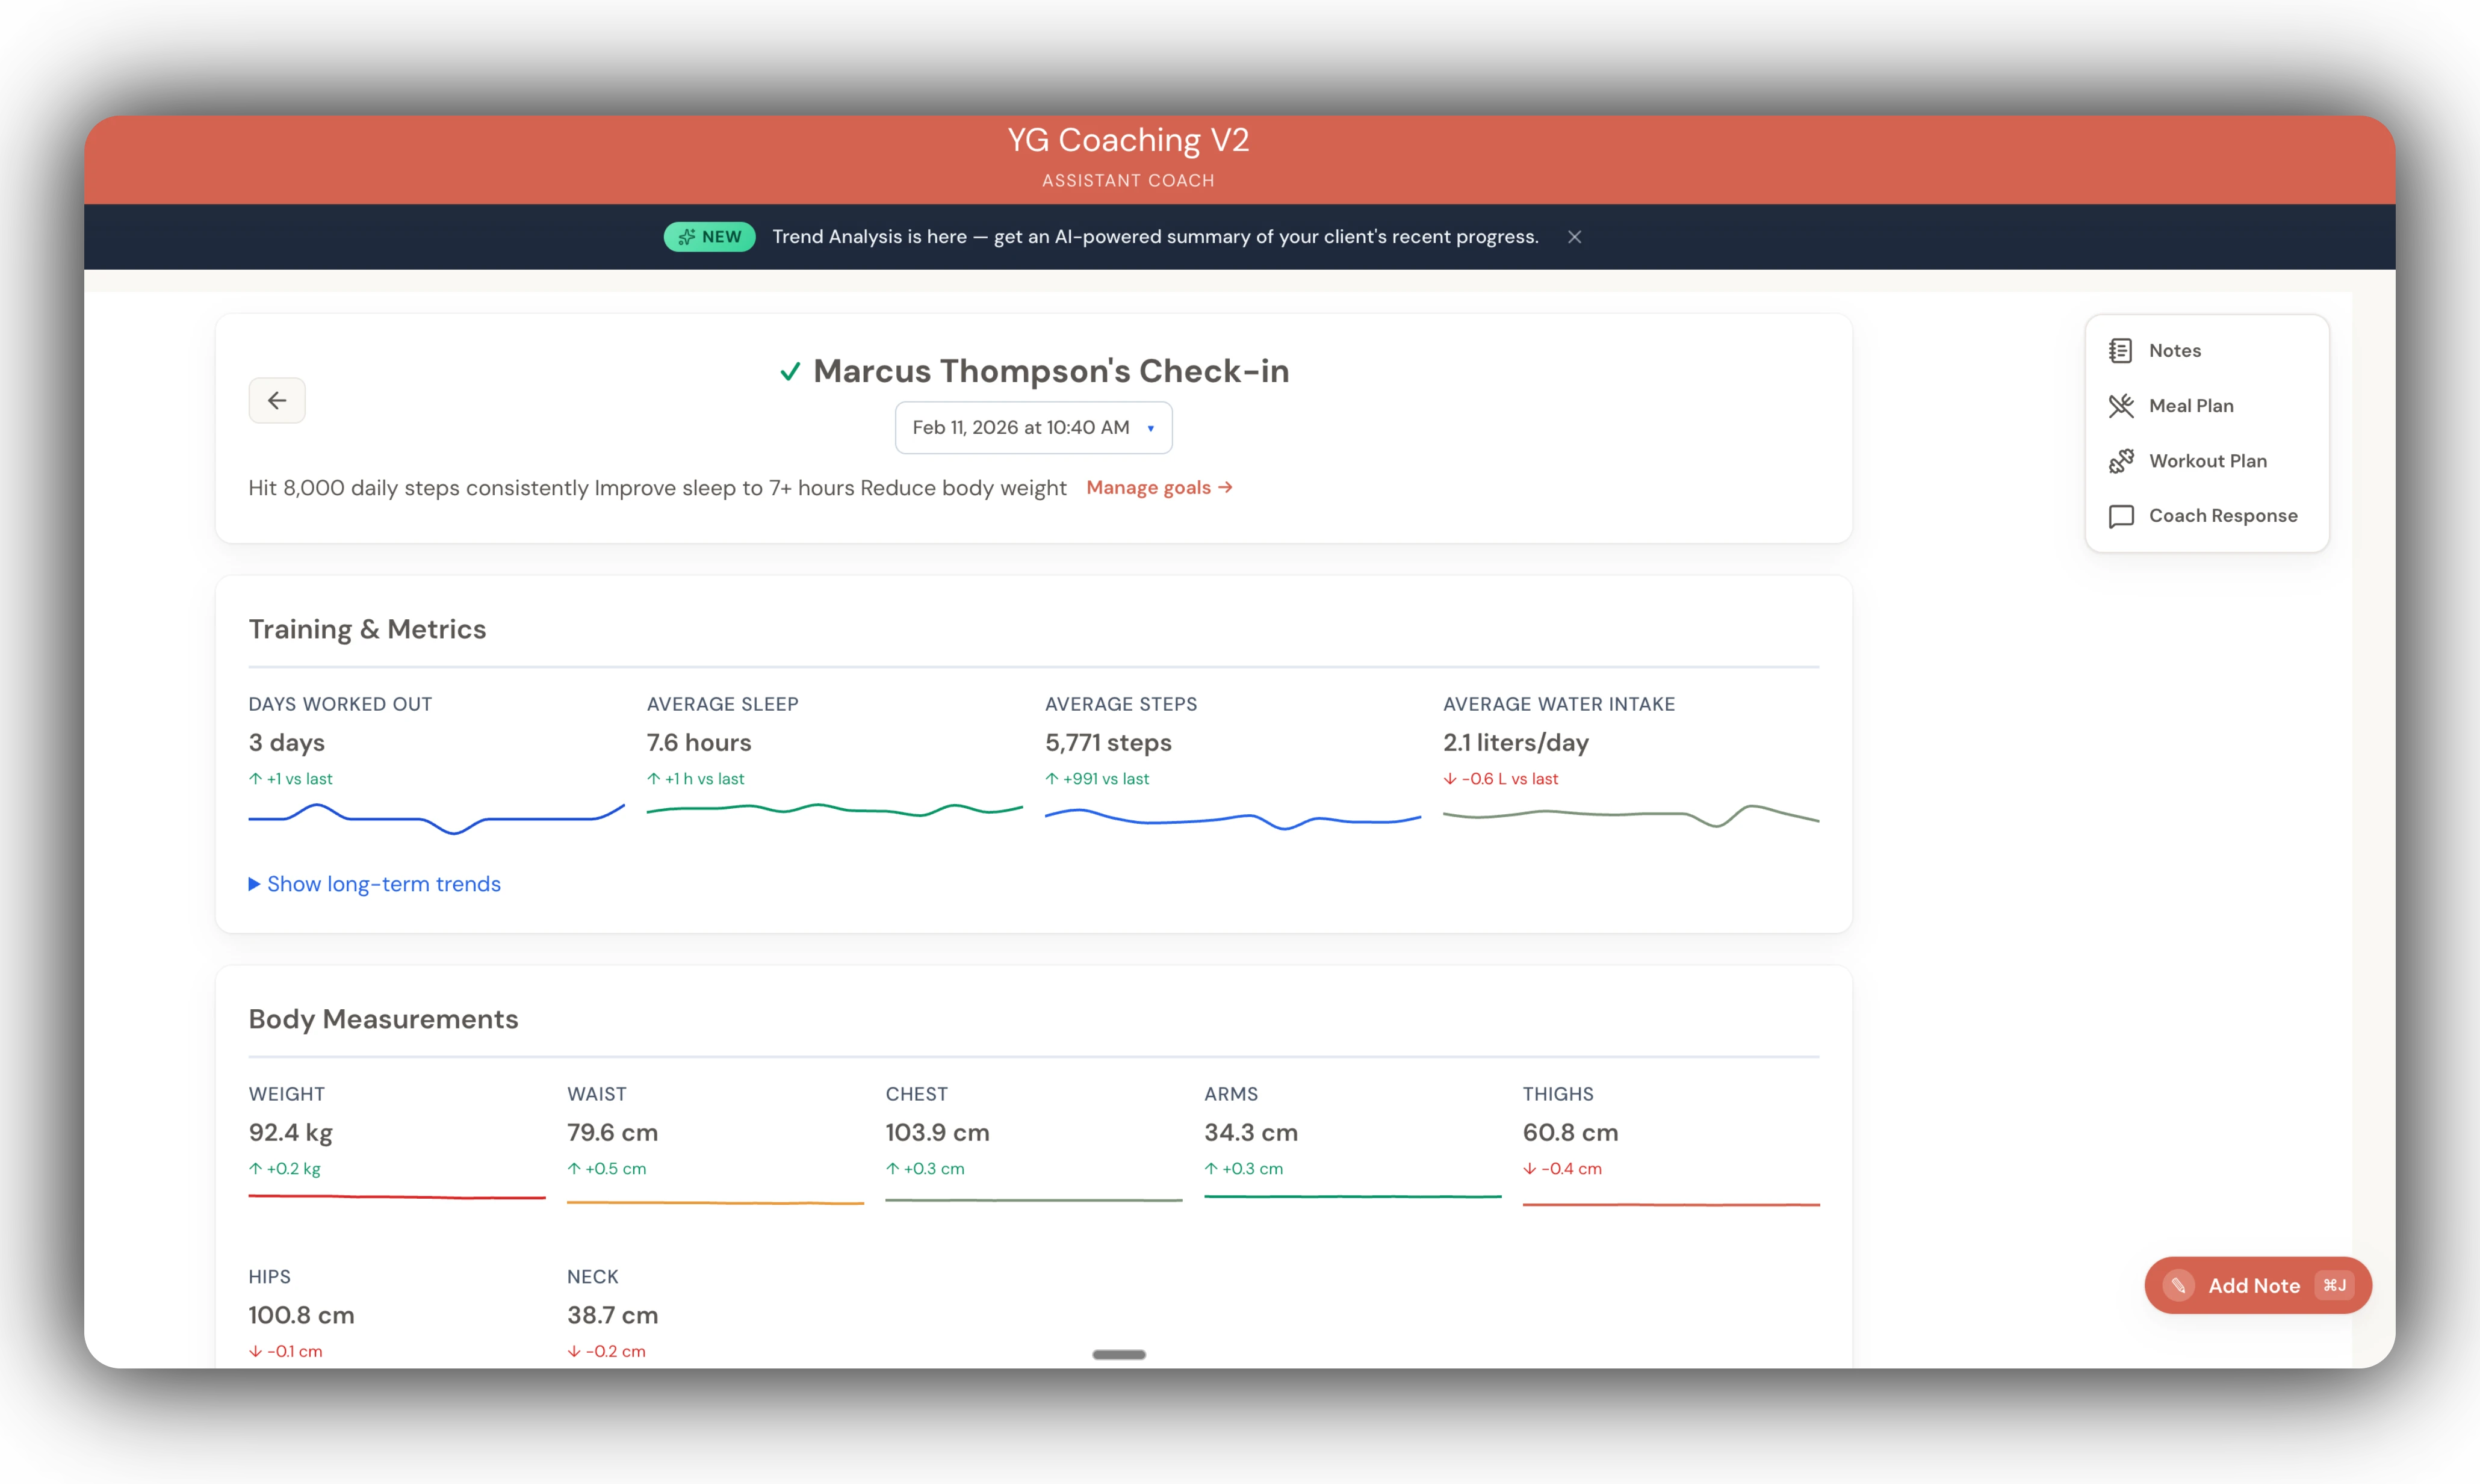This screenshot has width=2480, height=1484.
Task: Click the Coach Response chat bubble icon
Action: [2120, 516]
